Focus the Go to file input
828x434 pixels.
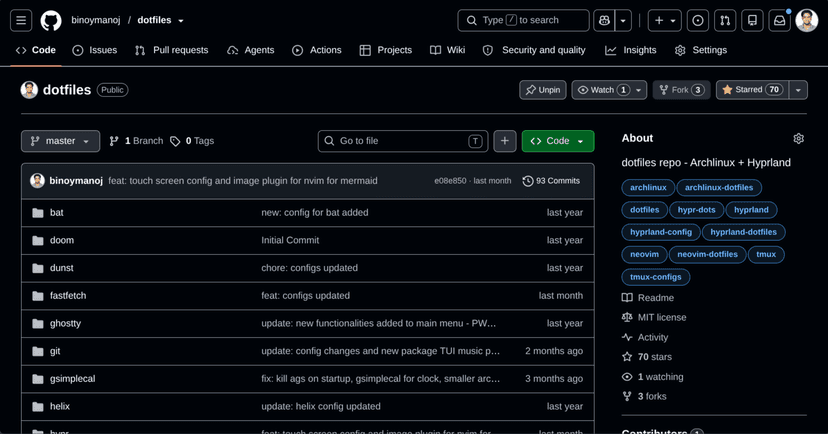pos(403,141)
